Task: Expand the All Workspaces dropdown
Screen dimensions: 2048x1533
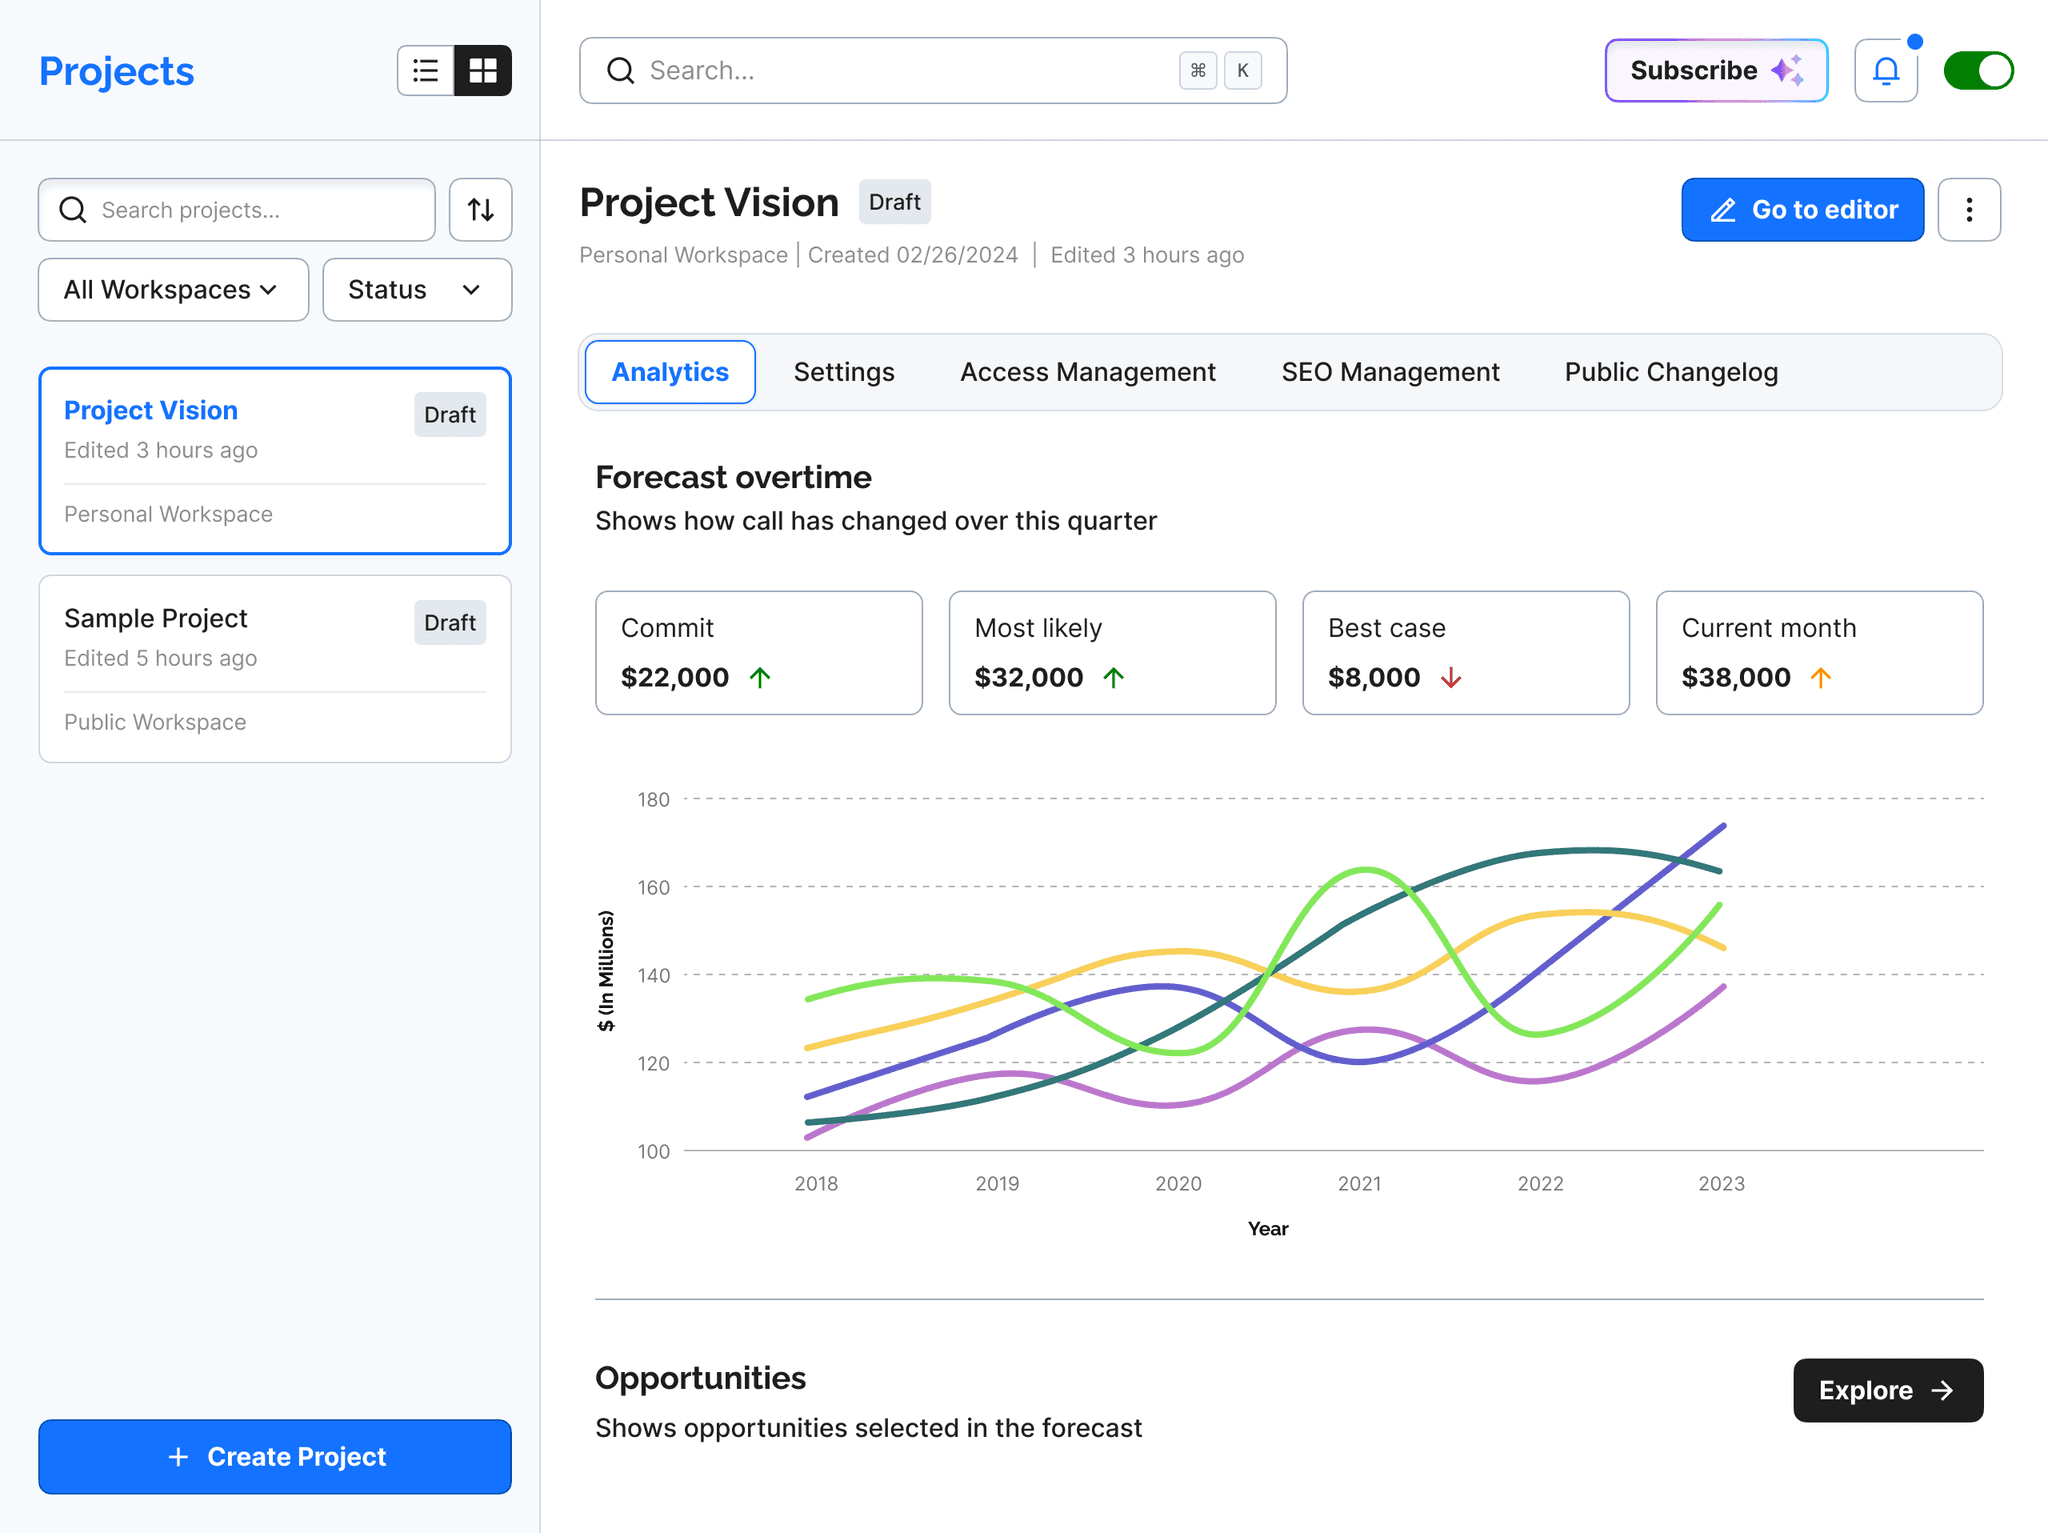Action: pos(173,290)
